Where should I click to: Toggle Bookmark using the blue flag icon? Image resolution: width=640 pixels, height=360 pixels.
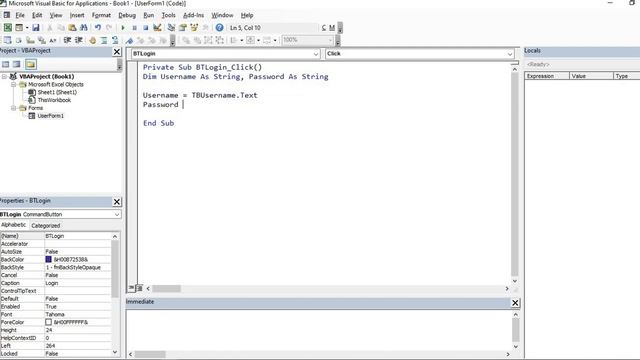(x=129, y=40)
